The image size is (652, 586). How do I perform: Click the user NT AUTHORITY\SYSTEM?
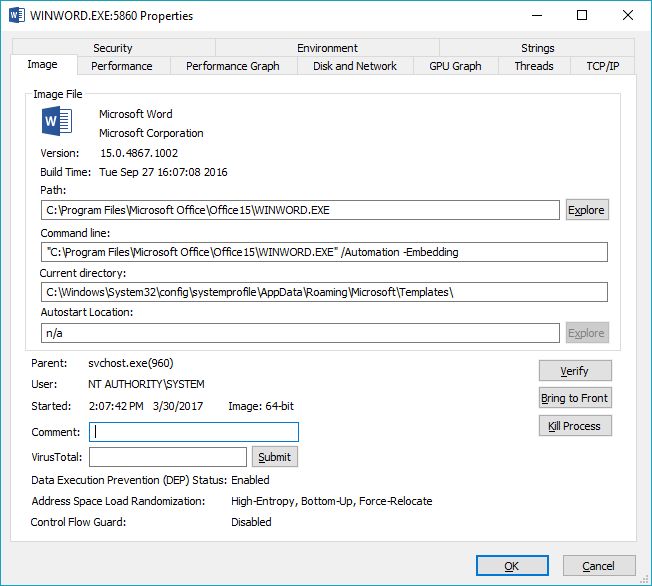pos(146,384)
